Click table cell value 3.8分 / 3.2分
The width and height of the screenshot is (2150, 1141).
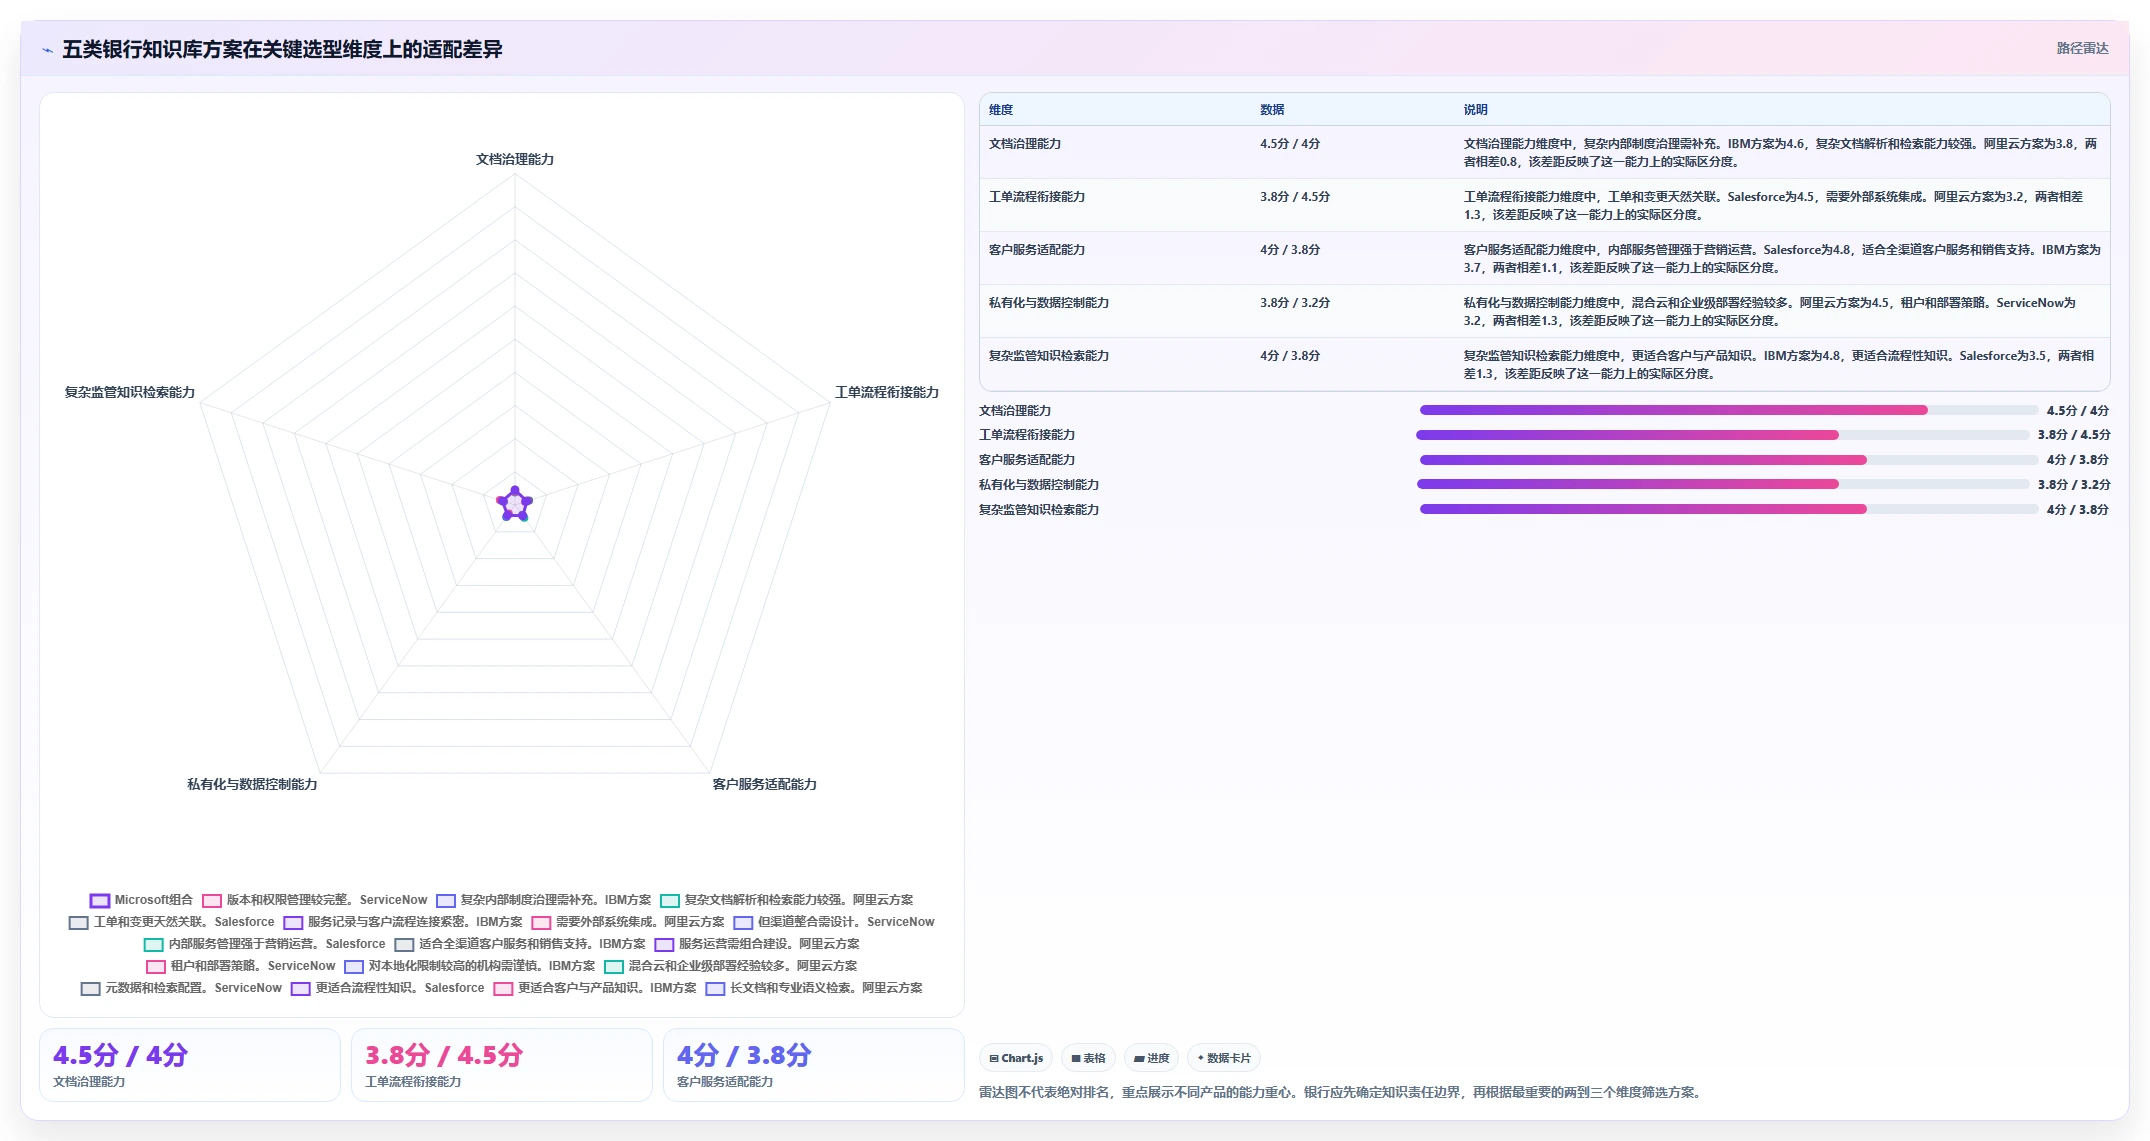1295,303
